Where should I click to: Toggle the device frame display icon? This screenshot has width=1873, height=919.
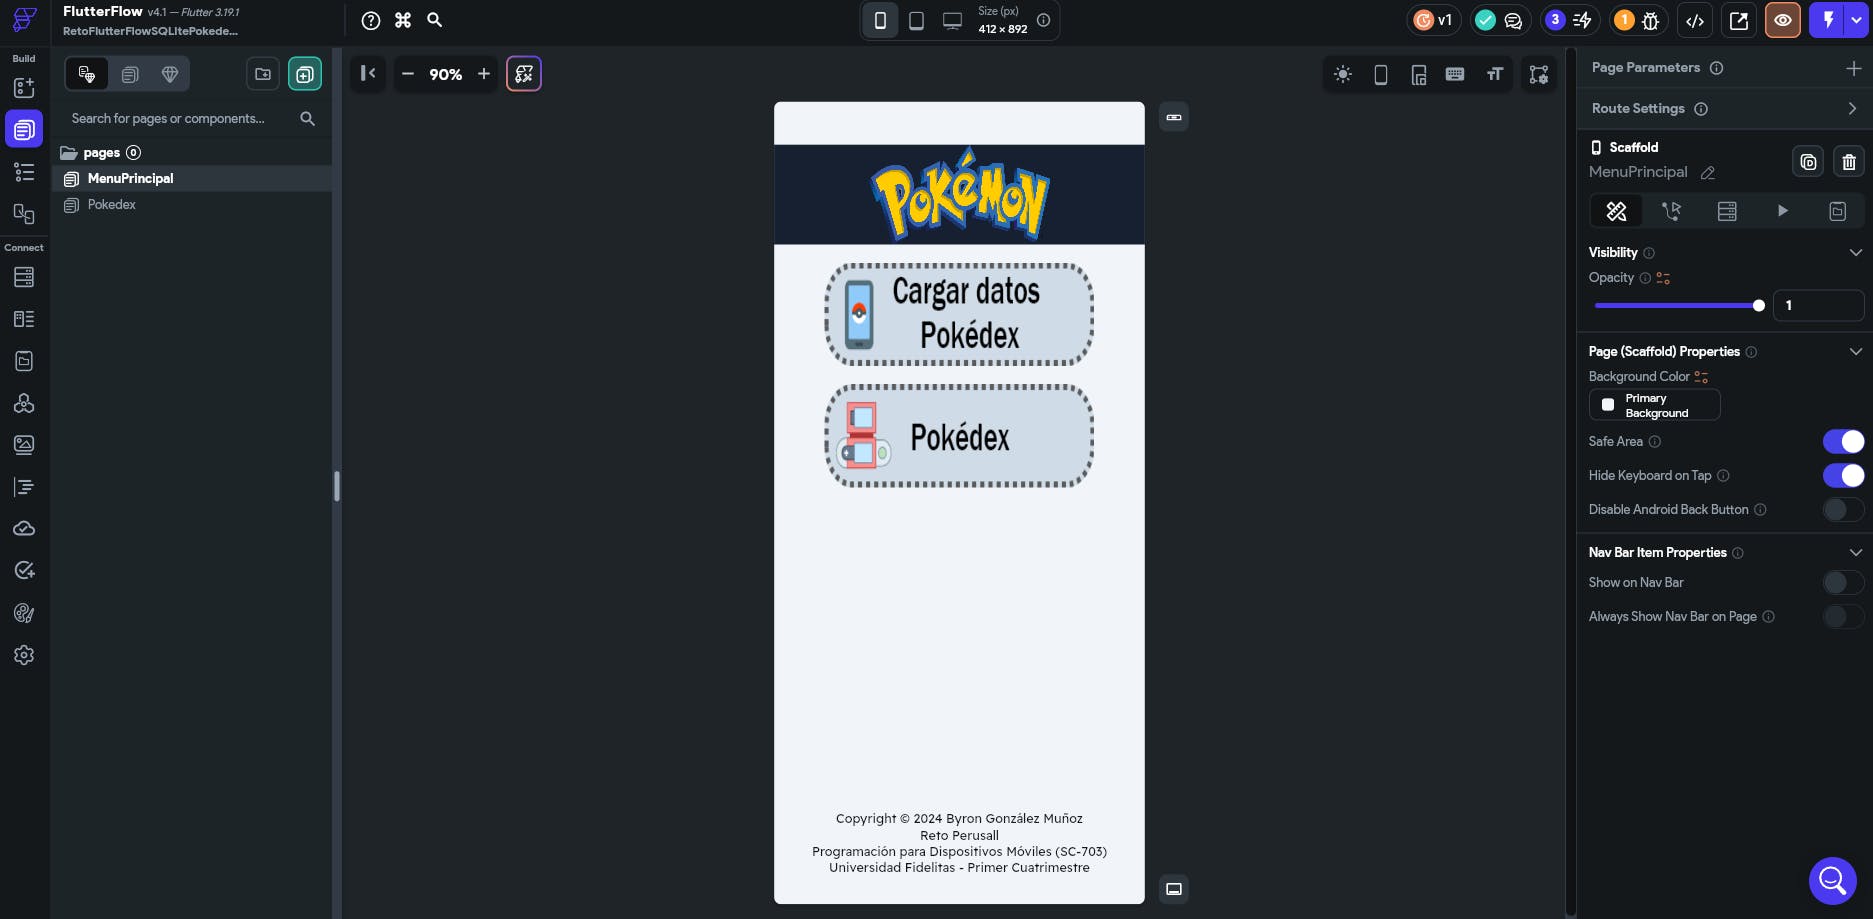pos(1381,74)
